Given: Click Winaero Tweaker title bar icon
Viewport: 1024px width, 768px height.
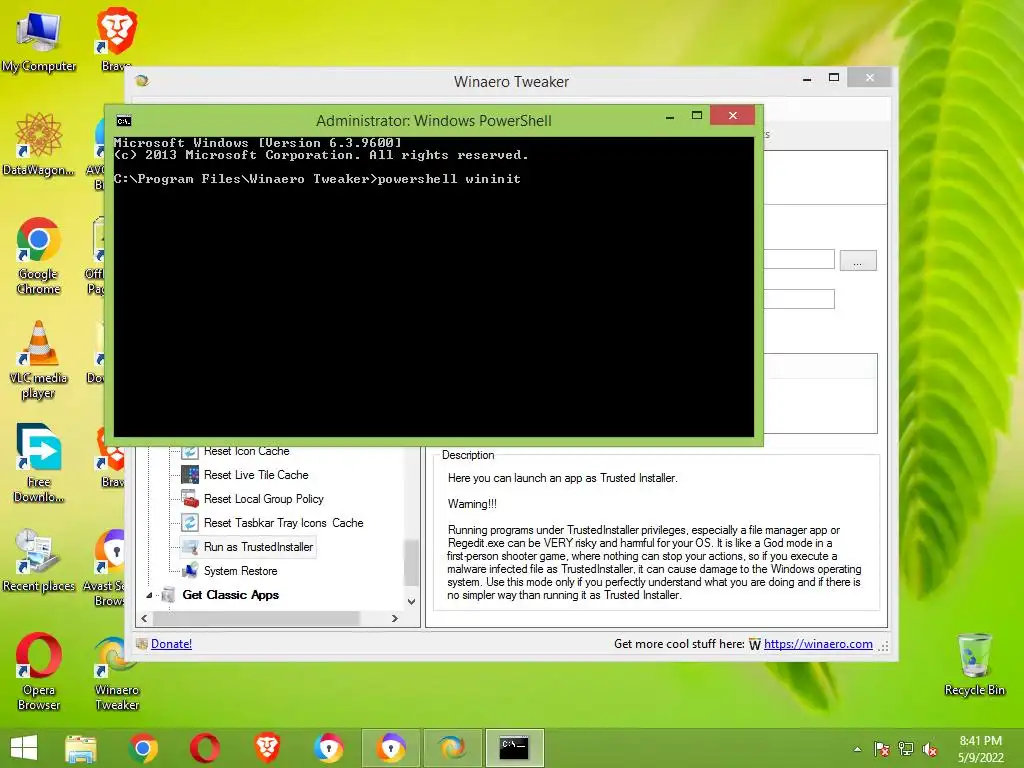Looking at the screenshot, I should [x=142, y=81].
